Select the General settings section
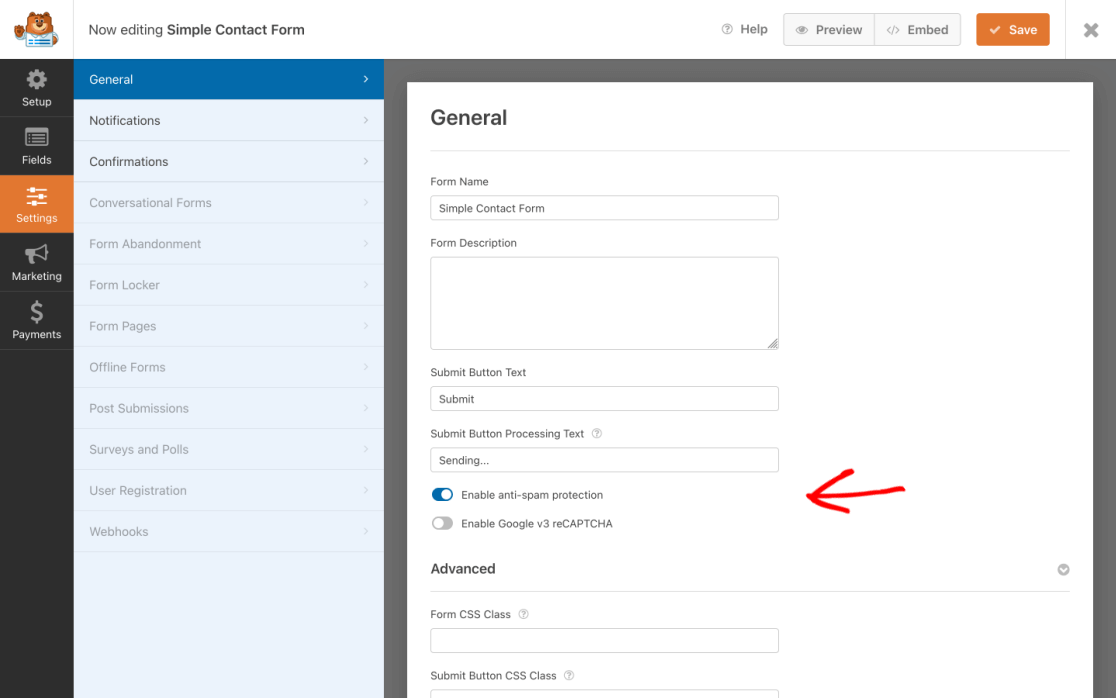Viewport: 1116px width, 698px height. (228, 79)
